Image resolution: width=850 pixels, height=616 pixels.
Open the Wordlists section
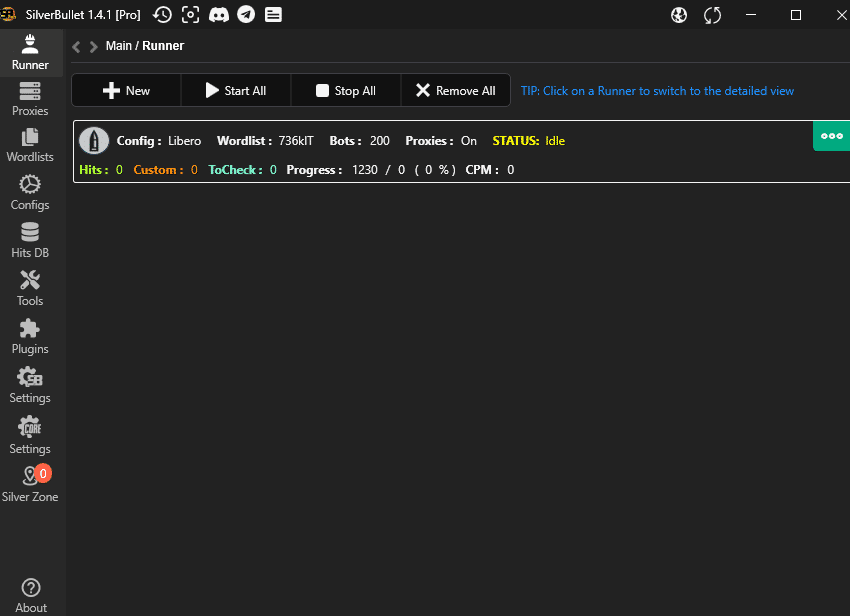pos(30,145)
